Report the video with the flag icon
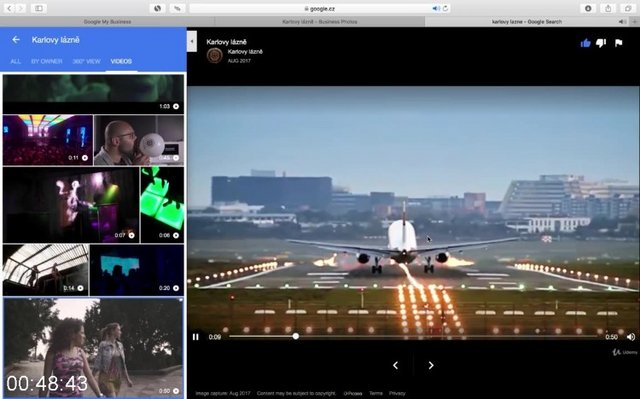Screen dimensions: 640x399 pyautogui.click(x=618, y=43)
